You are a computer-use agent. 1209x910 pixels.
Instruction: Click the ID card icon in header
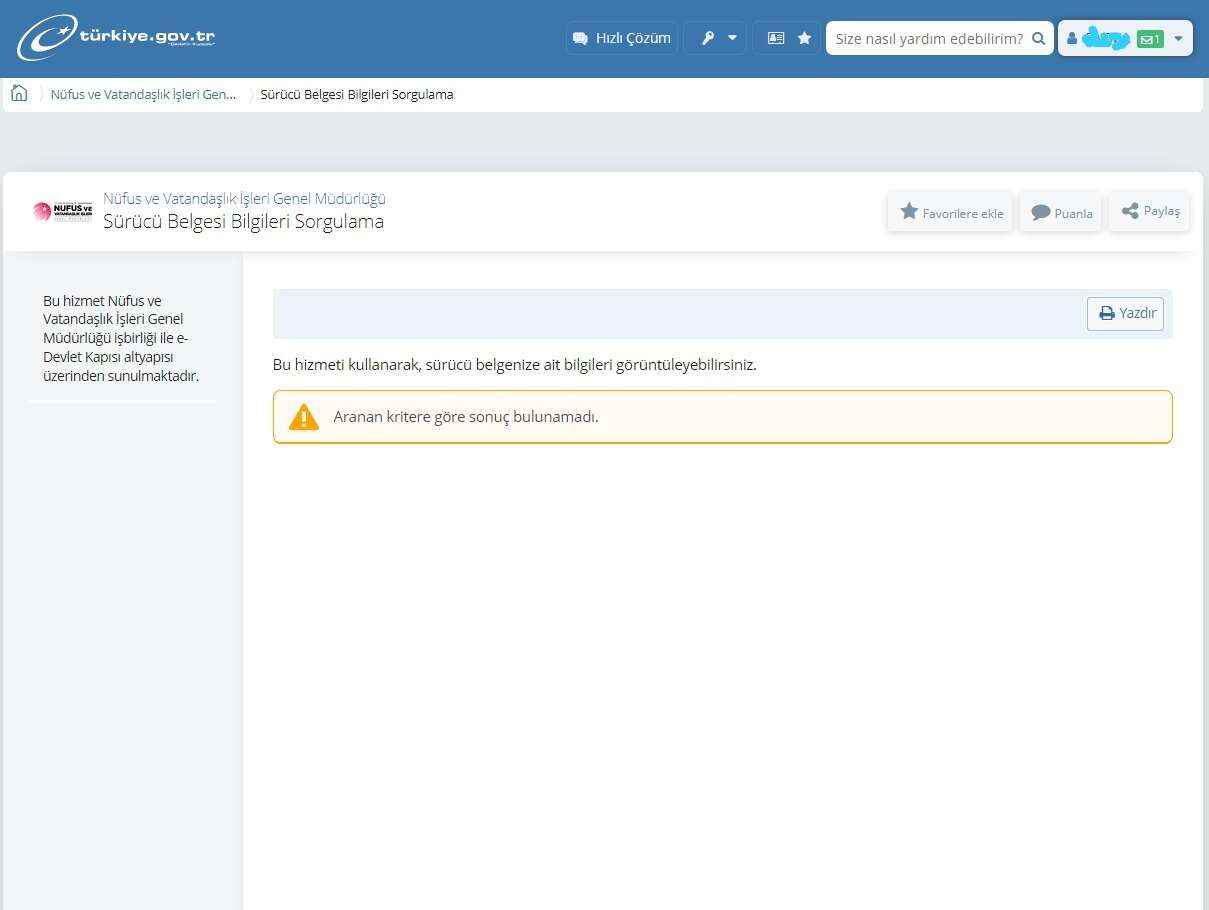pyautogui.click(x=776, y=38)
